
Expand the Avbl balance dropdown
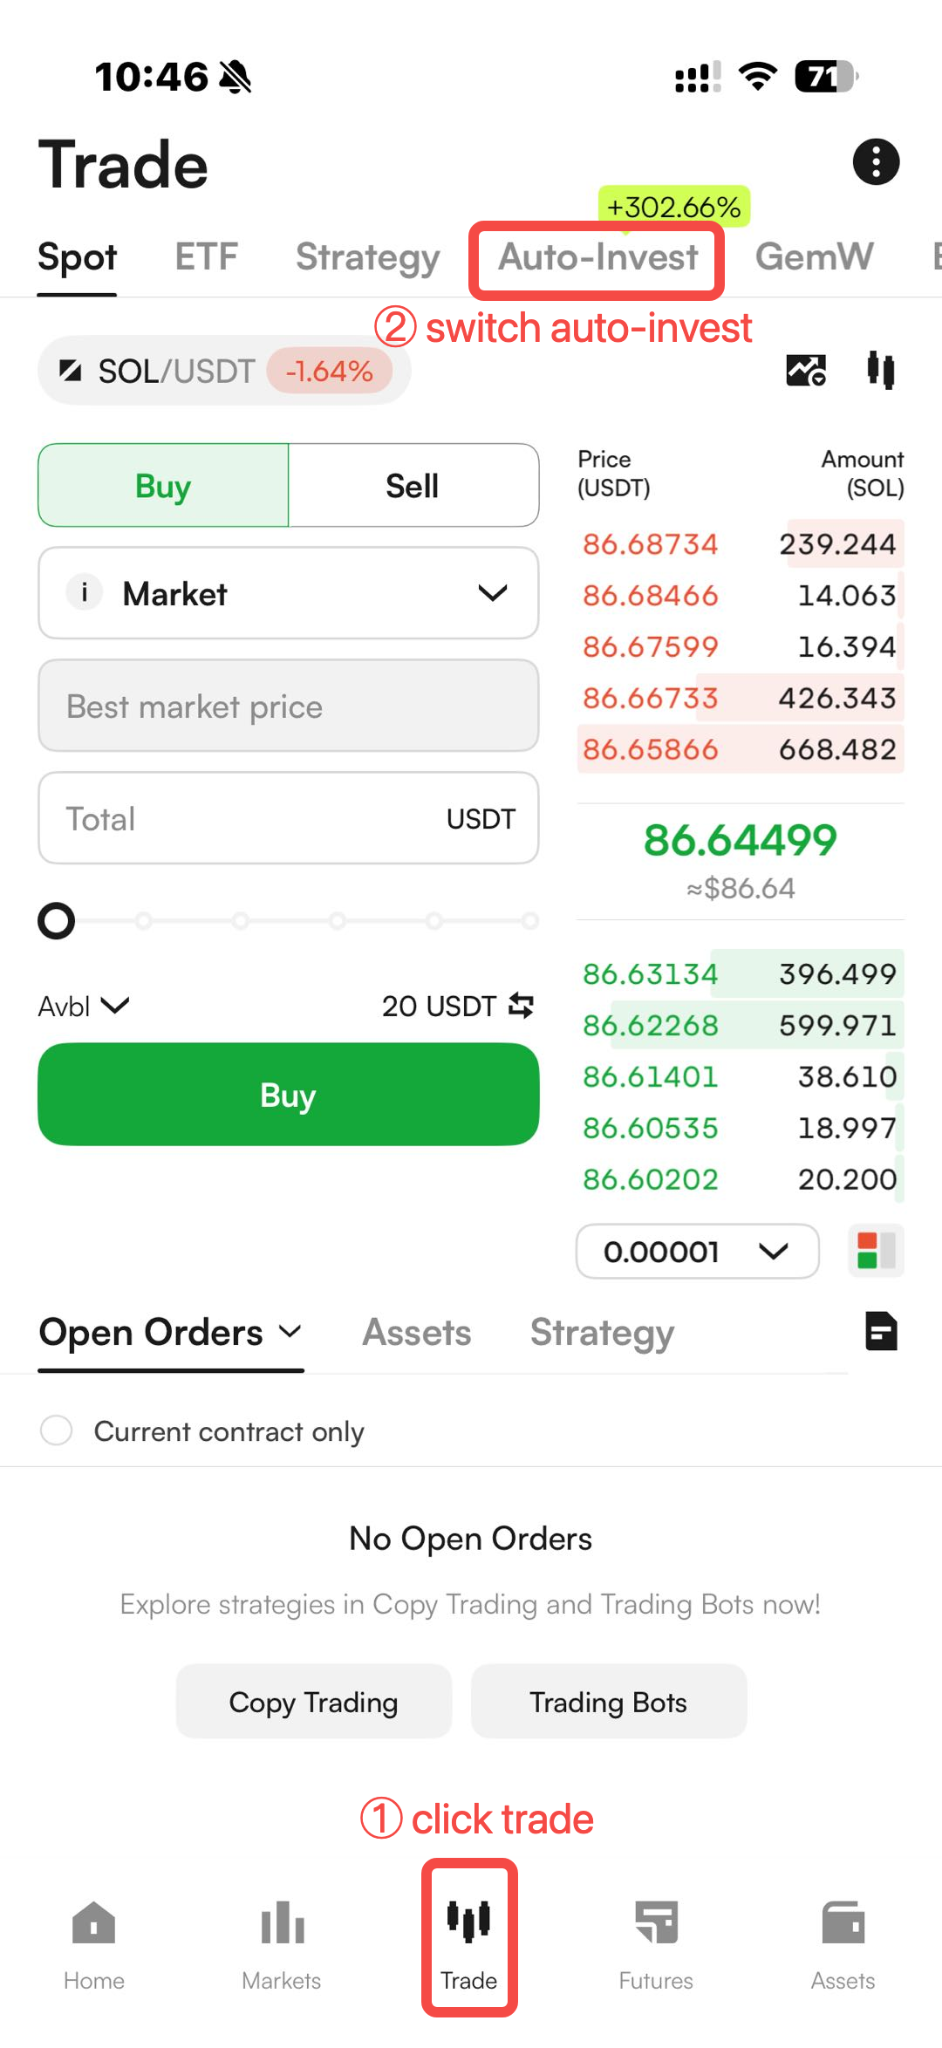[84, 1006]
